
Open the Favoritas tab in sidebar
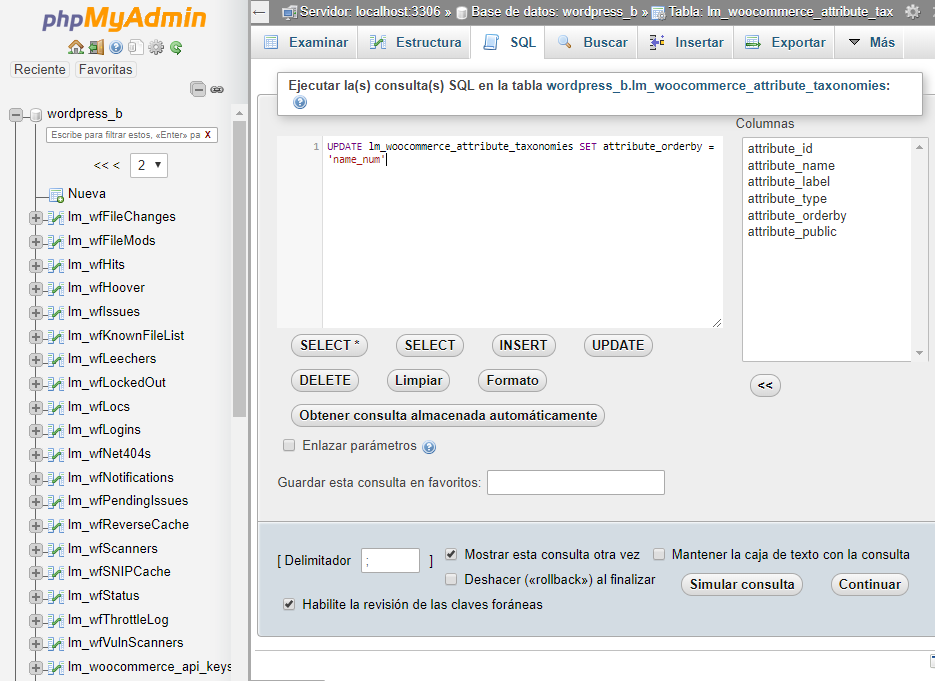(106, 70)
